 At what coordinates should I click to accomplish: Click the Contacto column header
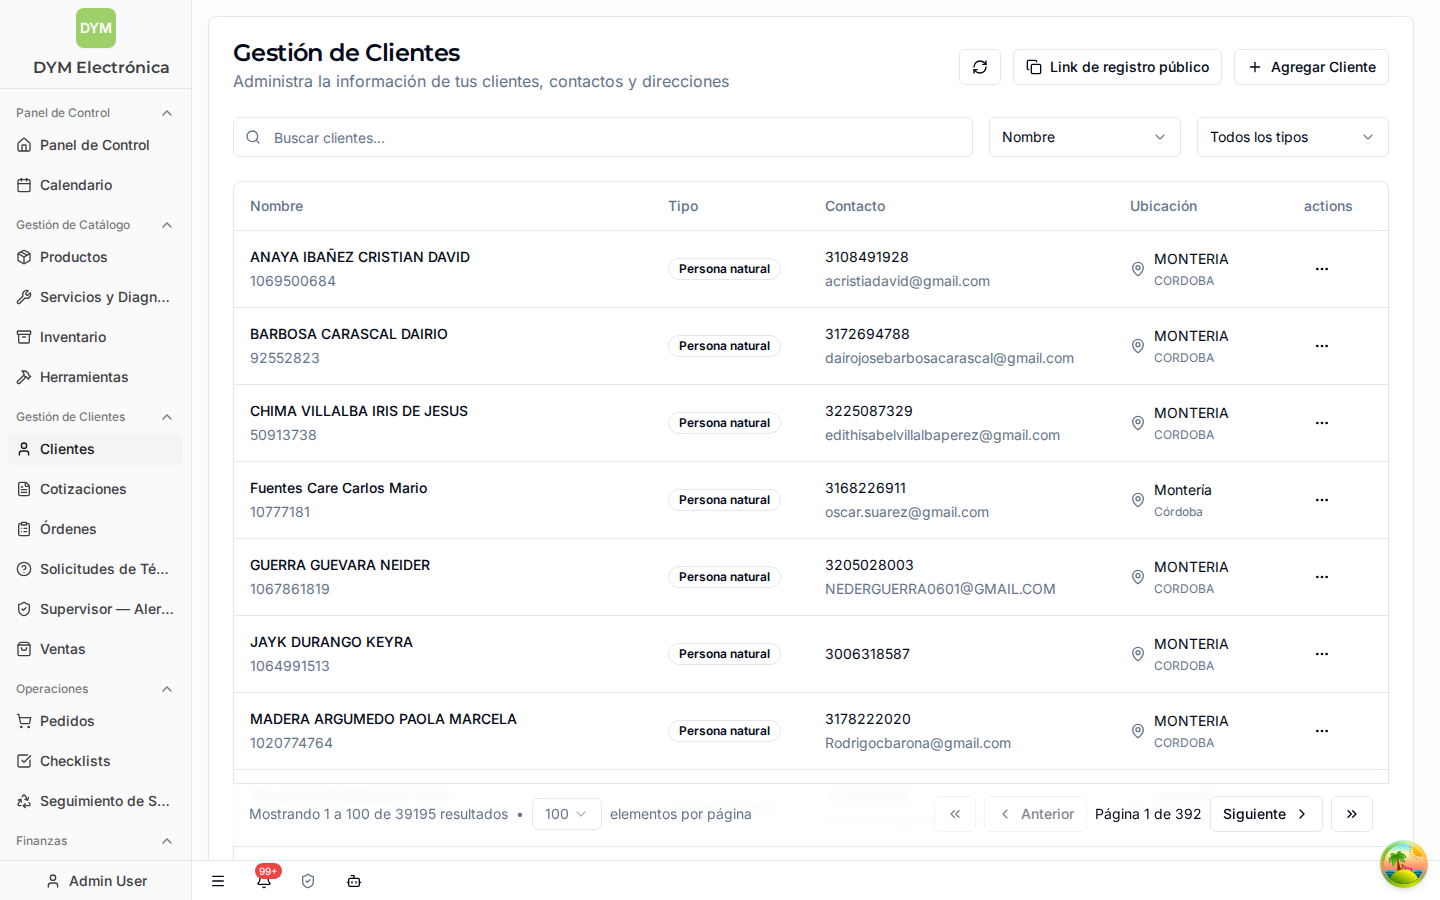click(855, 206)
